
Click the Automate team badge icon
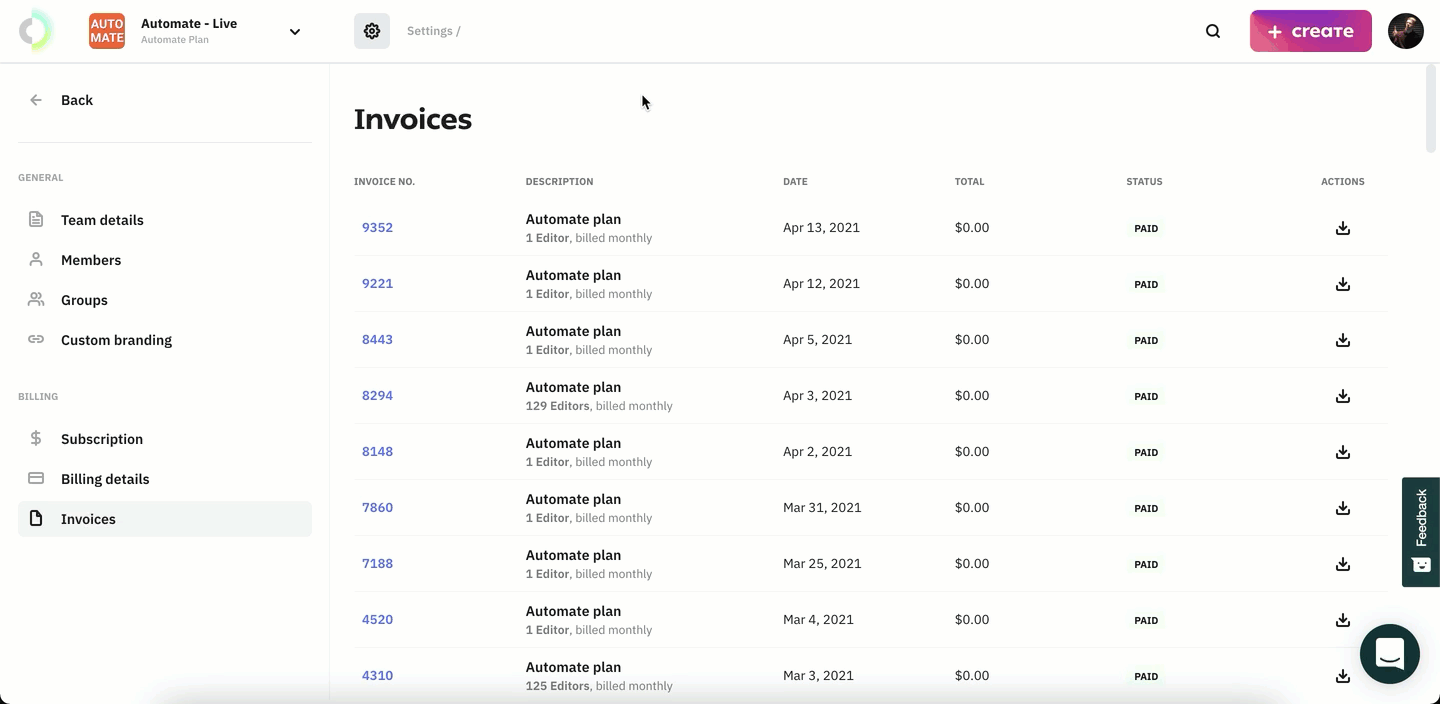pos(107,31)
